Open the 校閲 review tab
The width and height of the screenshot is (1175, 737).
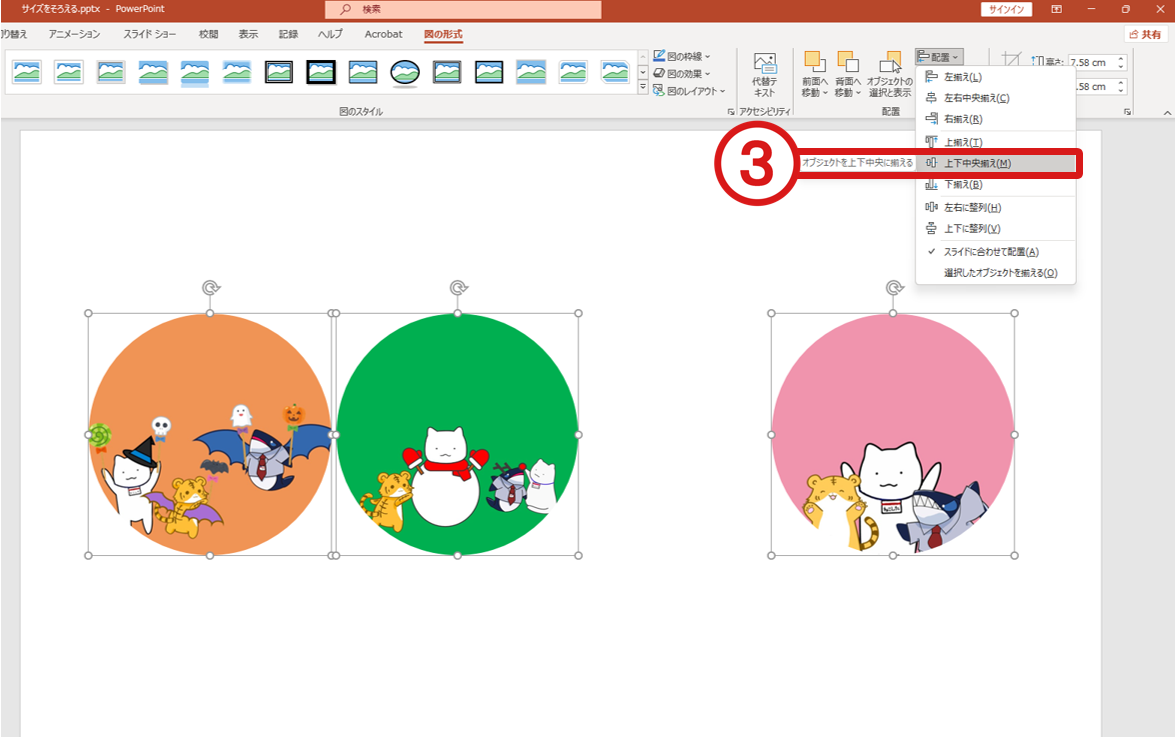pos(208,34)
